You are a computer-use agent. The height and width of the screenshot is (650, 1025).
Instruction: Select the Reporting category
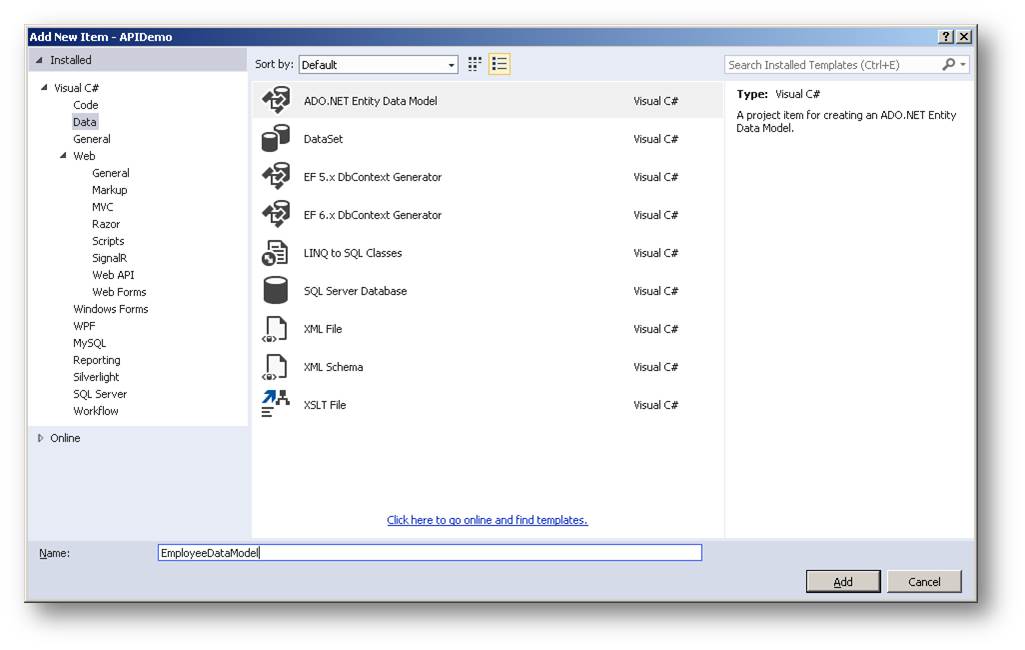97,360
